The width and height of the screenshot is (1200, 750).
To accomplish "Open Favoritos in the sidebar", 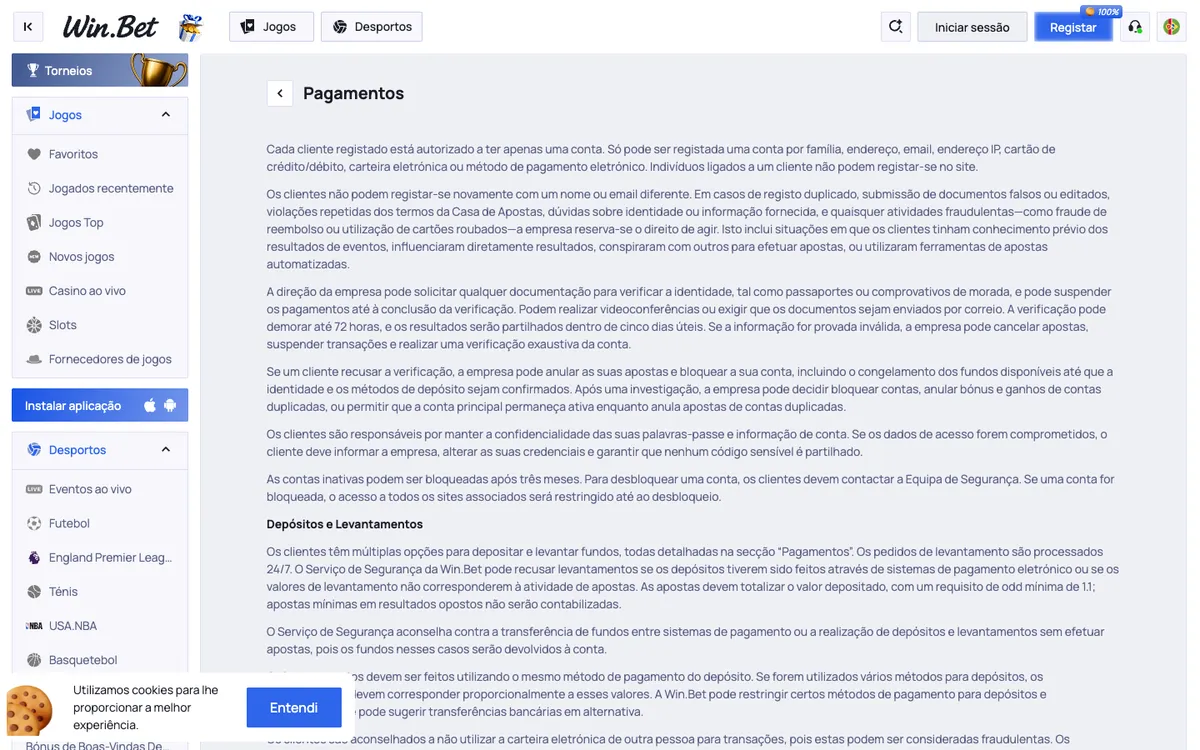I will [73, 154].
